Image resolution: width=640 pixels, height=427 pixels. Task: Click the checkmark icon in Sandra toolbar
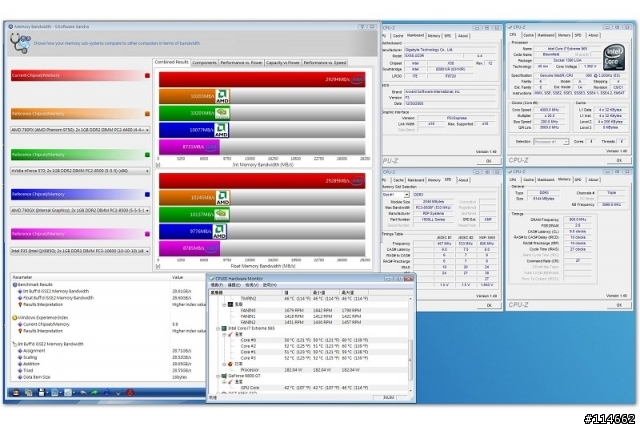[x=118, y=393]
